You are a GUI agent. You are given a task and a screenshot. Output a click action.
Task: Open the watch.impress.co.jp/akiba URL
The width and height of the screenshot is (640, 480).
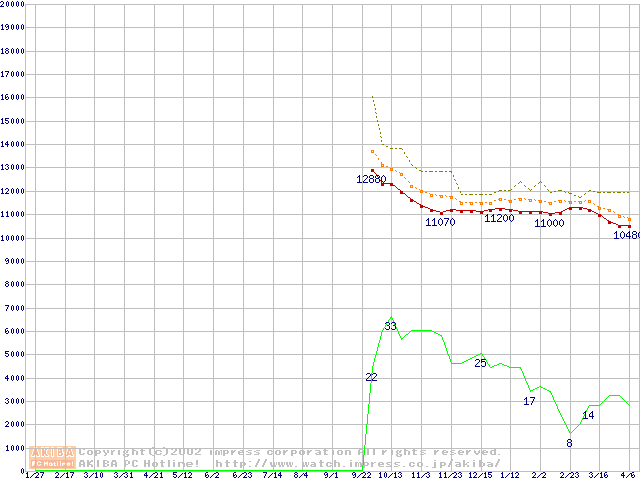[x=357, y=463]
